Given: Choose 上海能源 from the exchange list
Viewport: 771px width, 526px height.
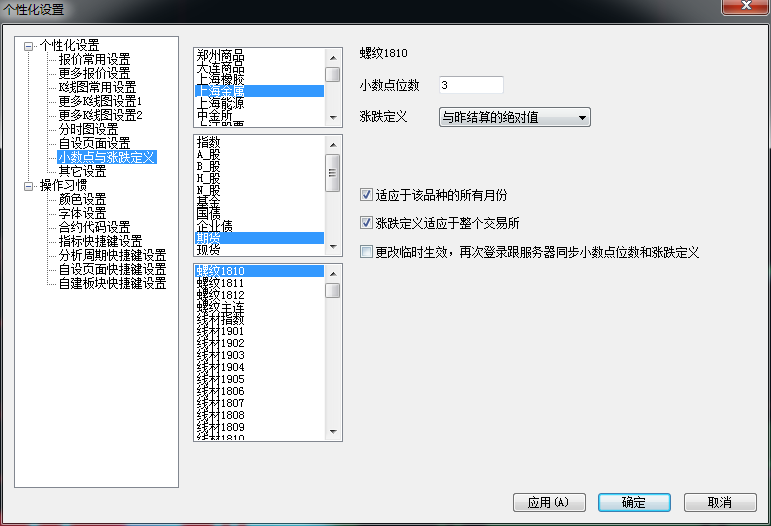Looking at the screenshot, I should [x=220, y=103].
